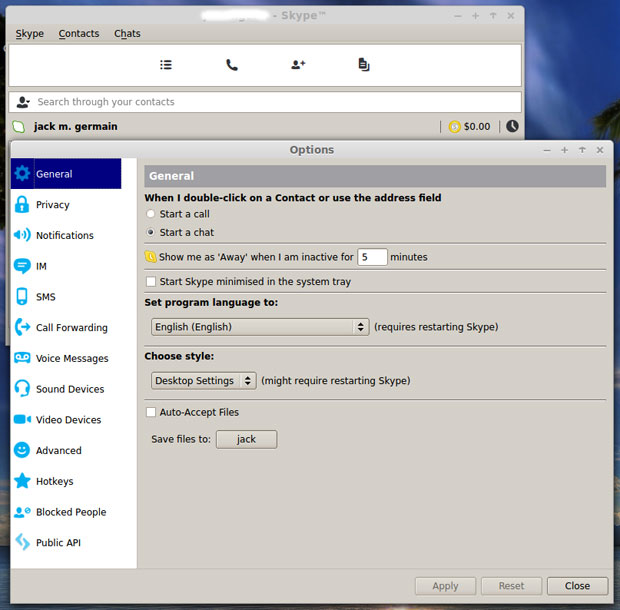This screenshot has height=610, width=620.
Task: Click the Hotkeys star icon
Action: point(22,481)
